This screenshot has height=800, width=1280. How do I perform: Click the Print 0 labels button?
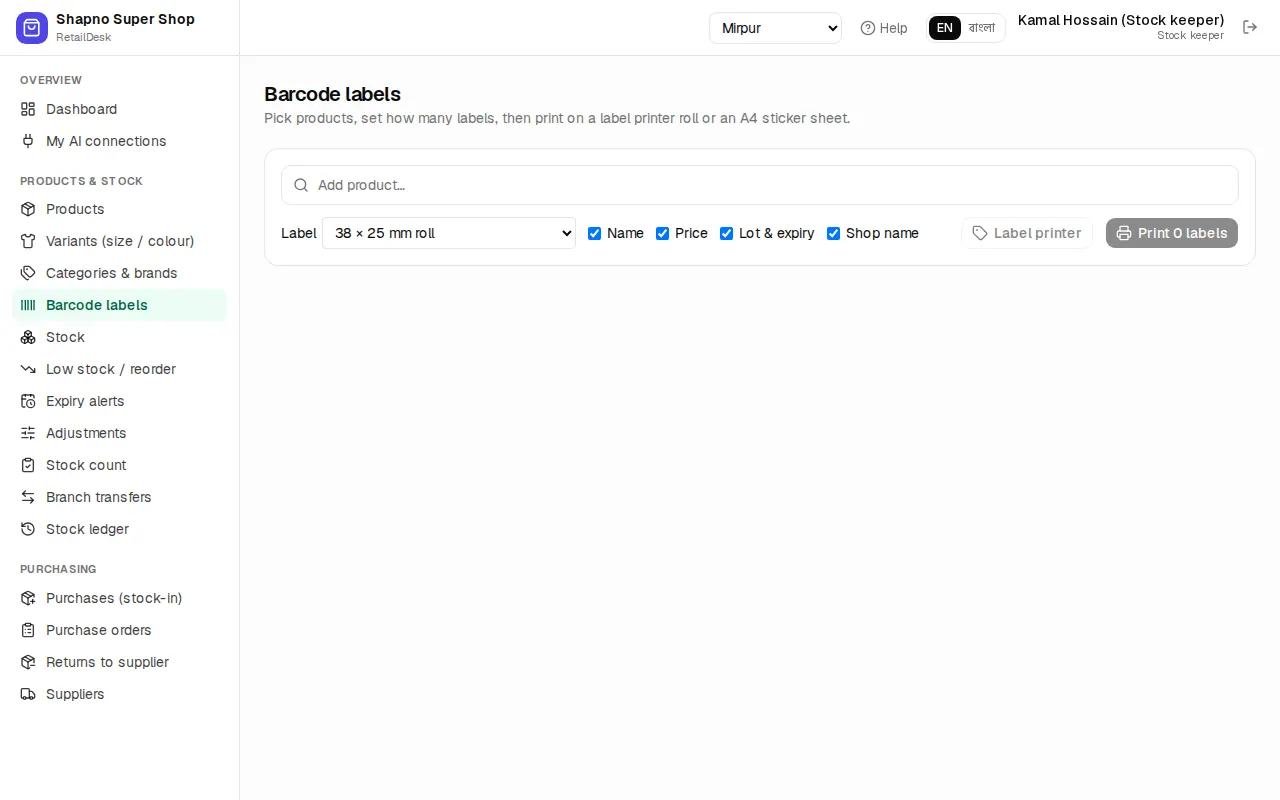(x=1172, y=233)
